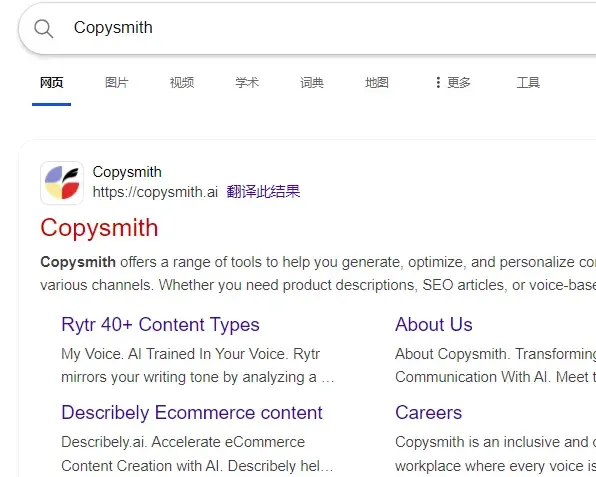The image size is (596, 477).
Task: Click the bold Copysmith description snippet
Action: point(78,262)
